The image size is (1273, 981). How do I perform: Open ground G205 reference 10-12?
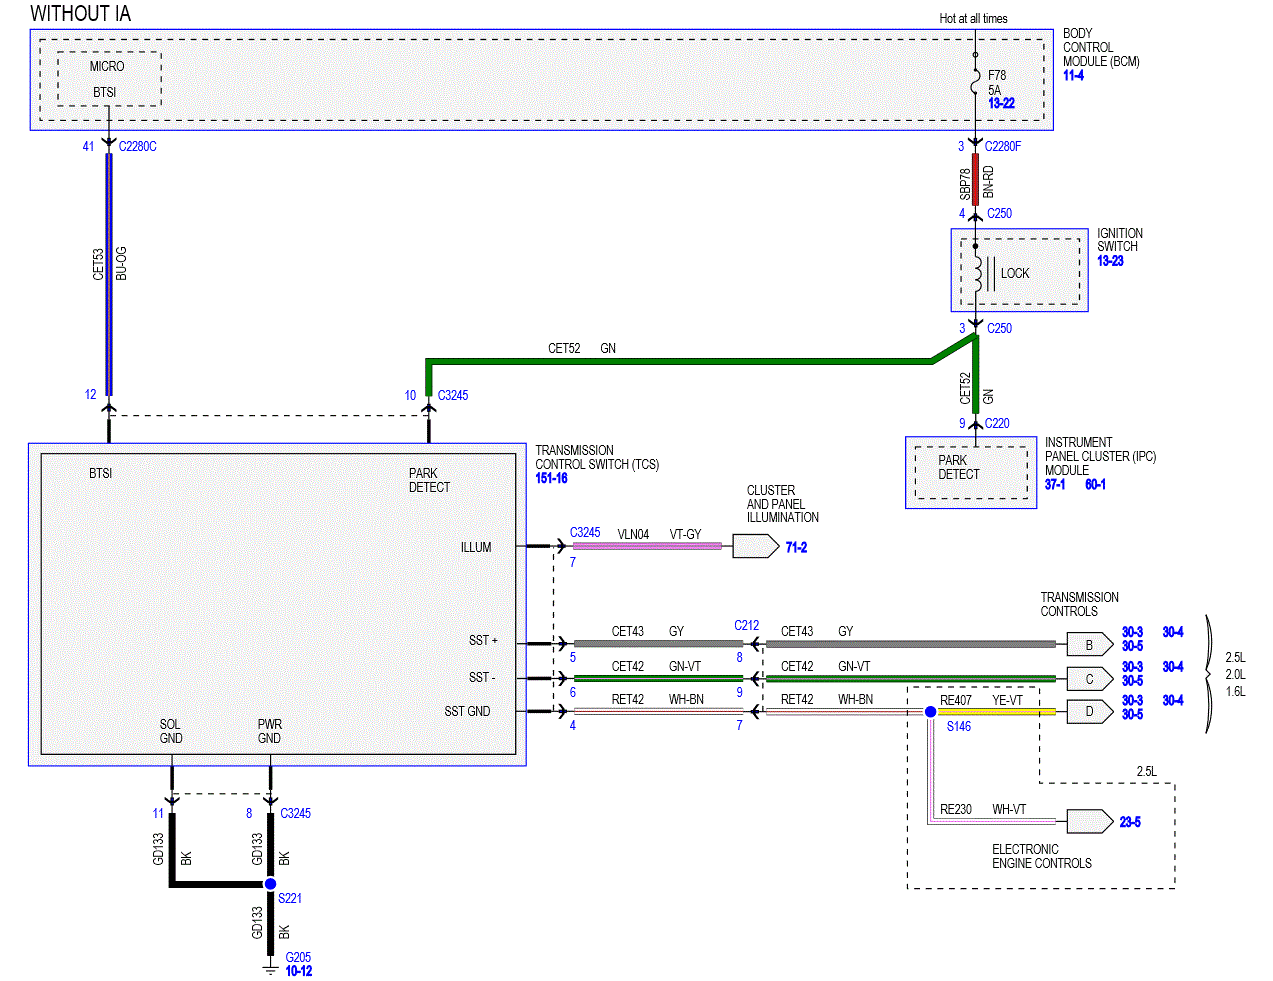[x=299, y=971]
